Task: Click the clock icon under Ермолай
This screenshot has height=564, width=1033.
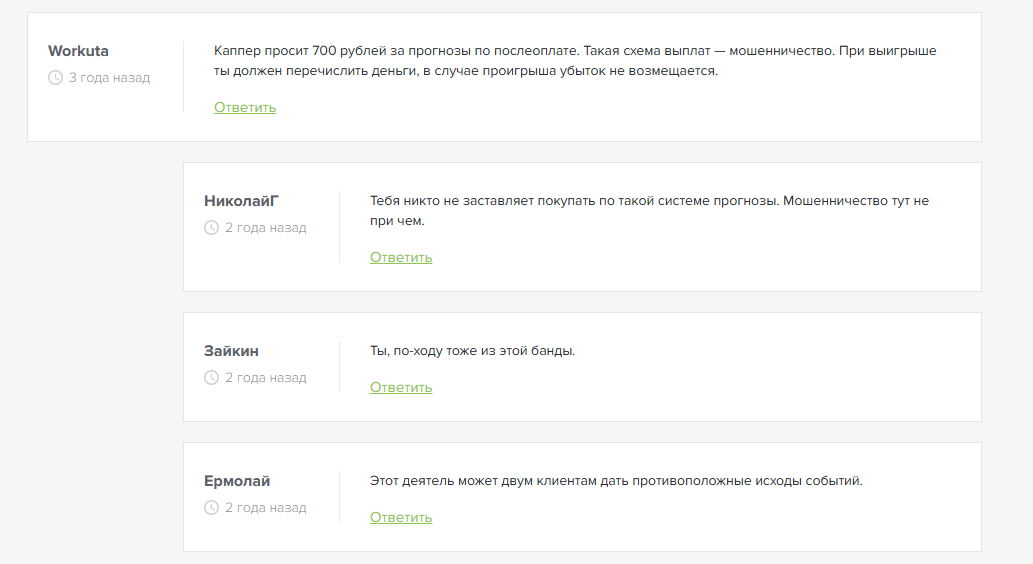Action: click(x=211, y=507)
